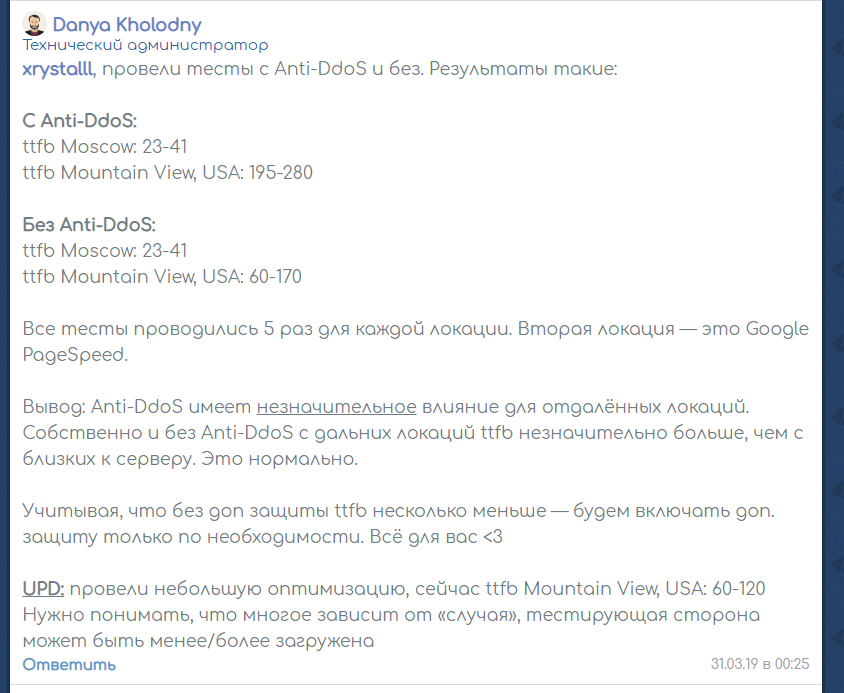Click the bold С Anti-DdoS: heading
844x693 pixels.
click(79, 121)
